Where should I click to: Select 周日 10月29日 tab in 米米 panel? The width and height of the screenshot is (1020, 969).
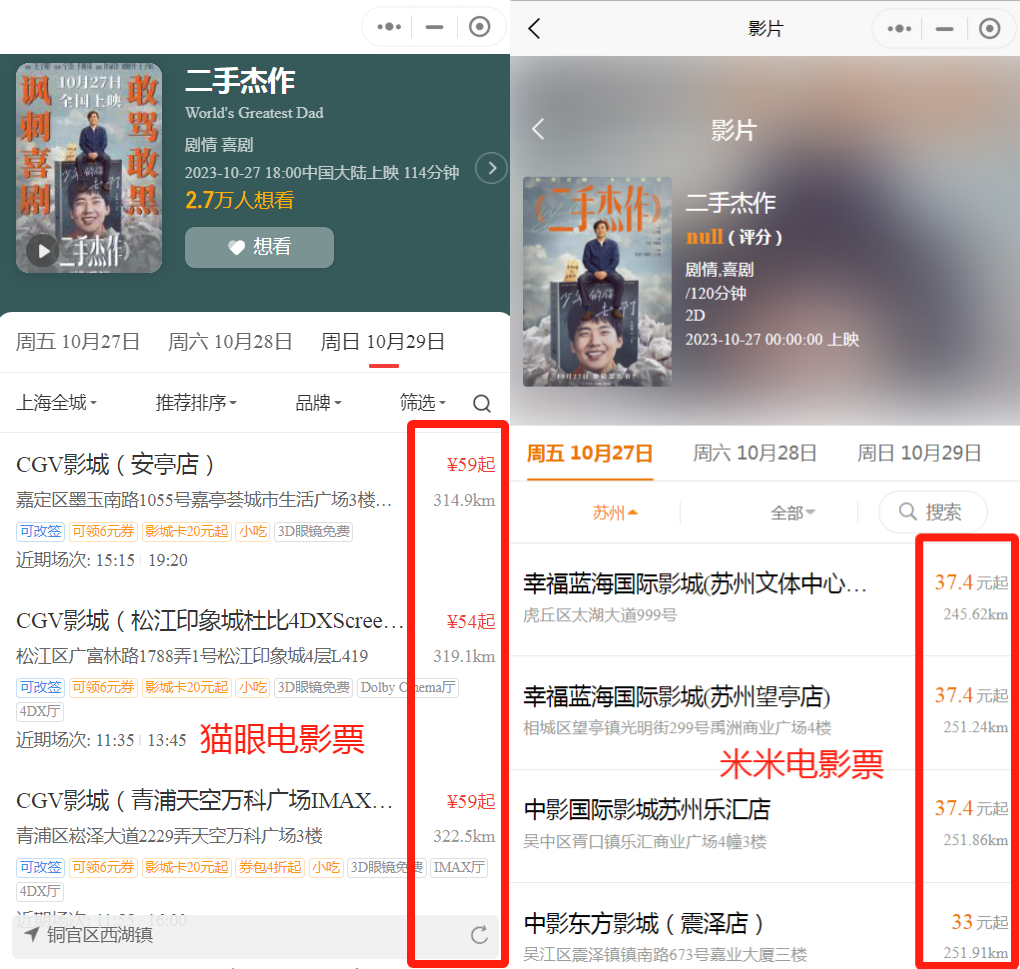pyautogui.click(x=919, y=453)
